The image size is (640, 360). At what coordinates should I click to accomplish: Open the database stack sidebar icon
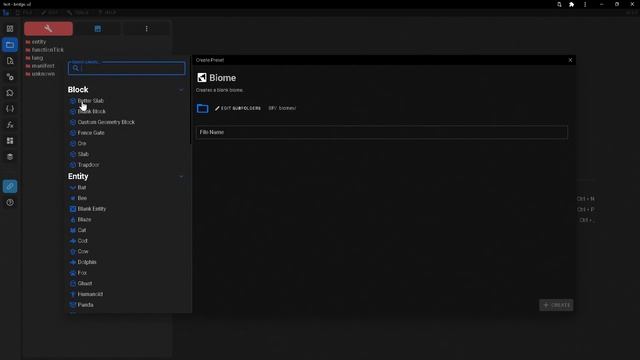10,157
